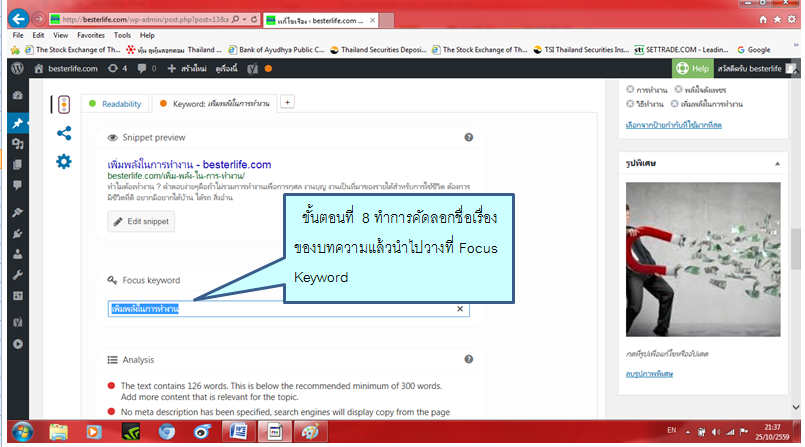Click the volume icon in system tray

[716, 432]
